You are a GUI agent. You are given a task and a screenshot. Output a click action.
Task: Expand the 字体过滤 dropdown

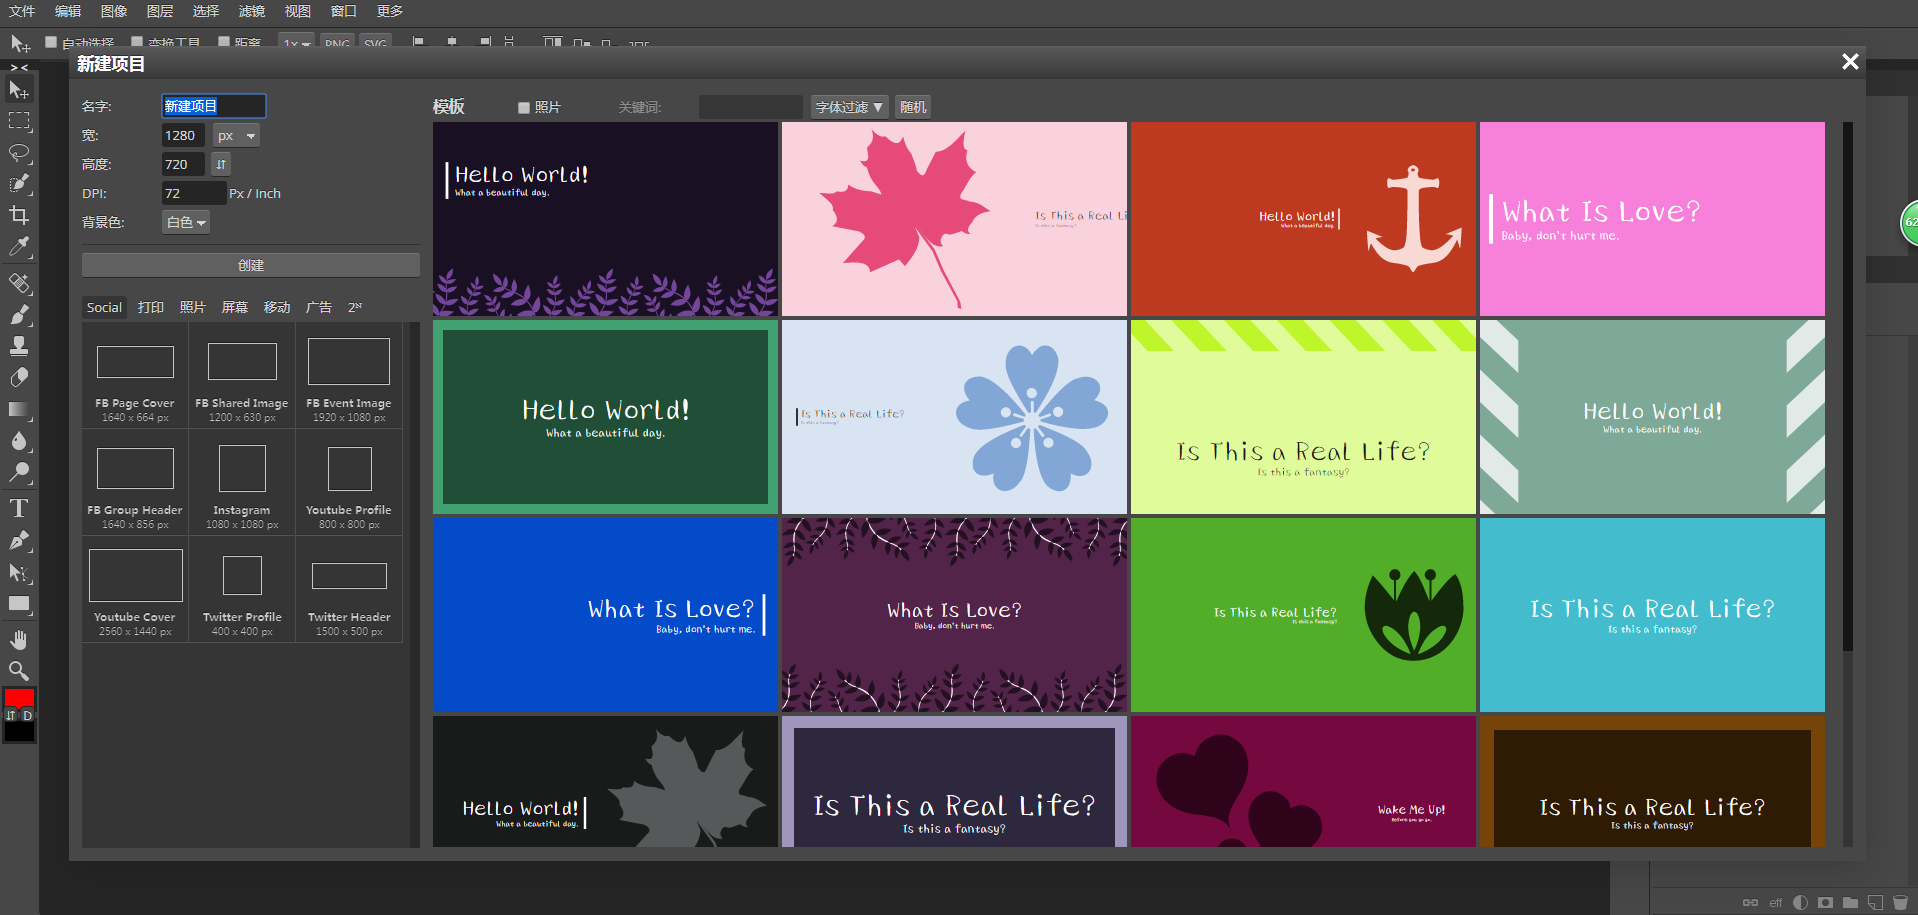(849, 107)
